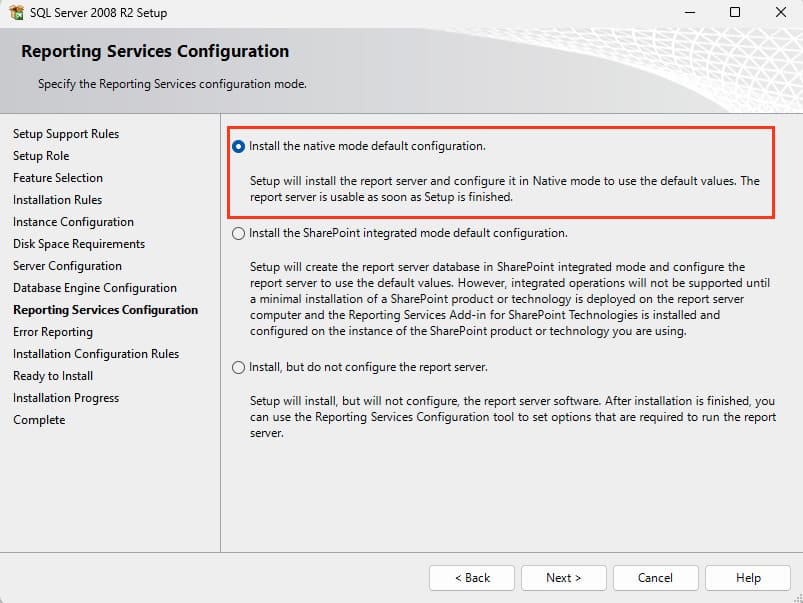The width and height of the screenshot is (803, 603).
Task: Select Installation Rules in left pane
Action: [57, 200]
